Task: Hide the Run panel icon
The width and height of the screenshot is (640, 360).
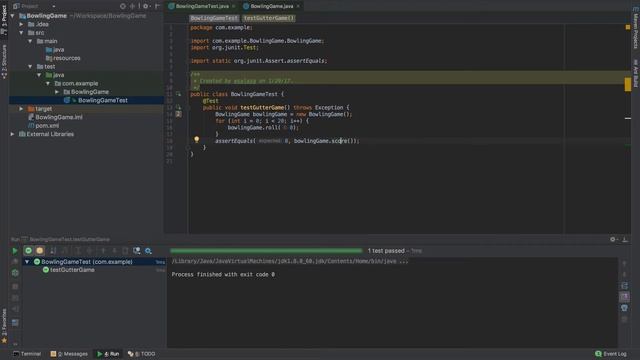Action: pos(625,240)
